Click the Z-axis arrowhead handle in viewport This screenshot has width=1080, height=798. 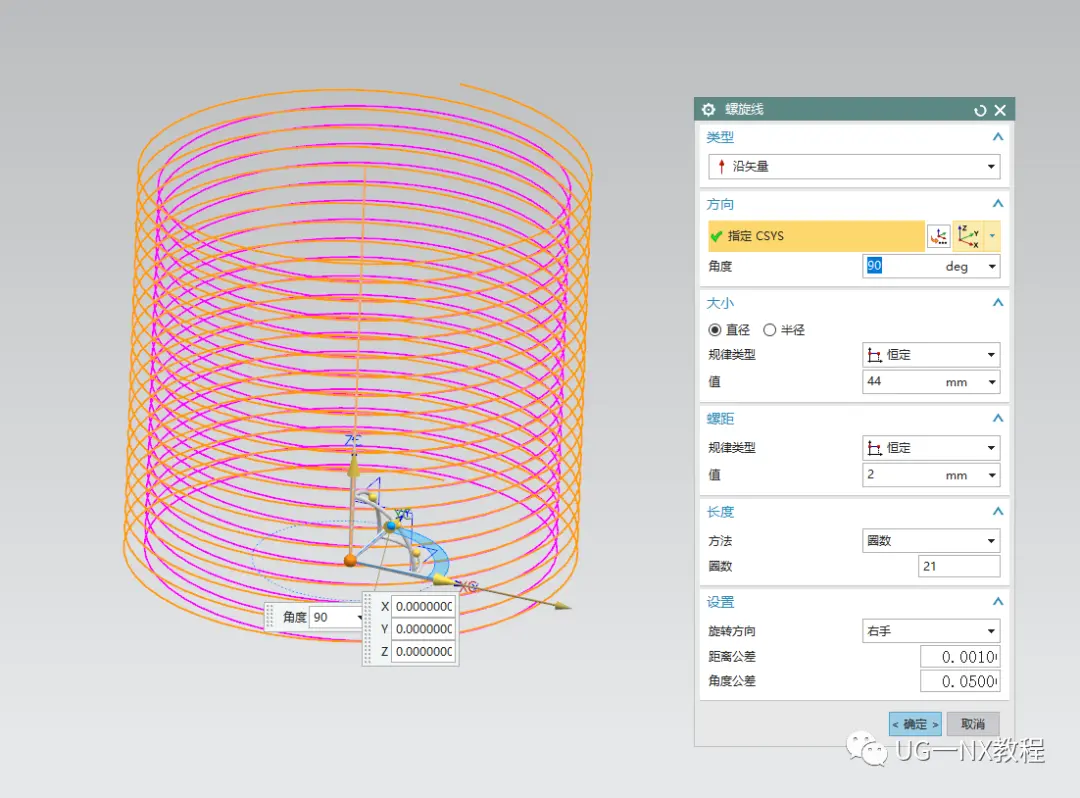coord(353,468)
